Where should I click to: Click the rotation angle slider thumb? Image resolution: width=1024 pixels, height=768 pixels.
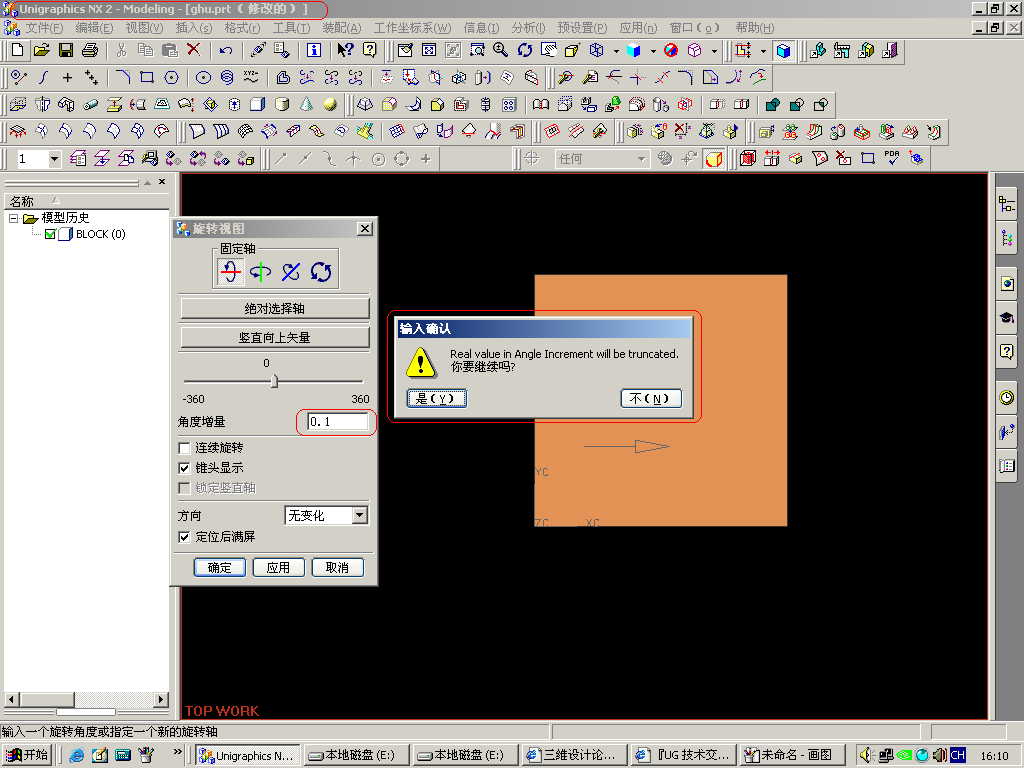tap(274, 381)
